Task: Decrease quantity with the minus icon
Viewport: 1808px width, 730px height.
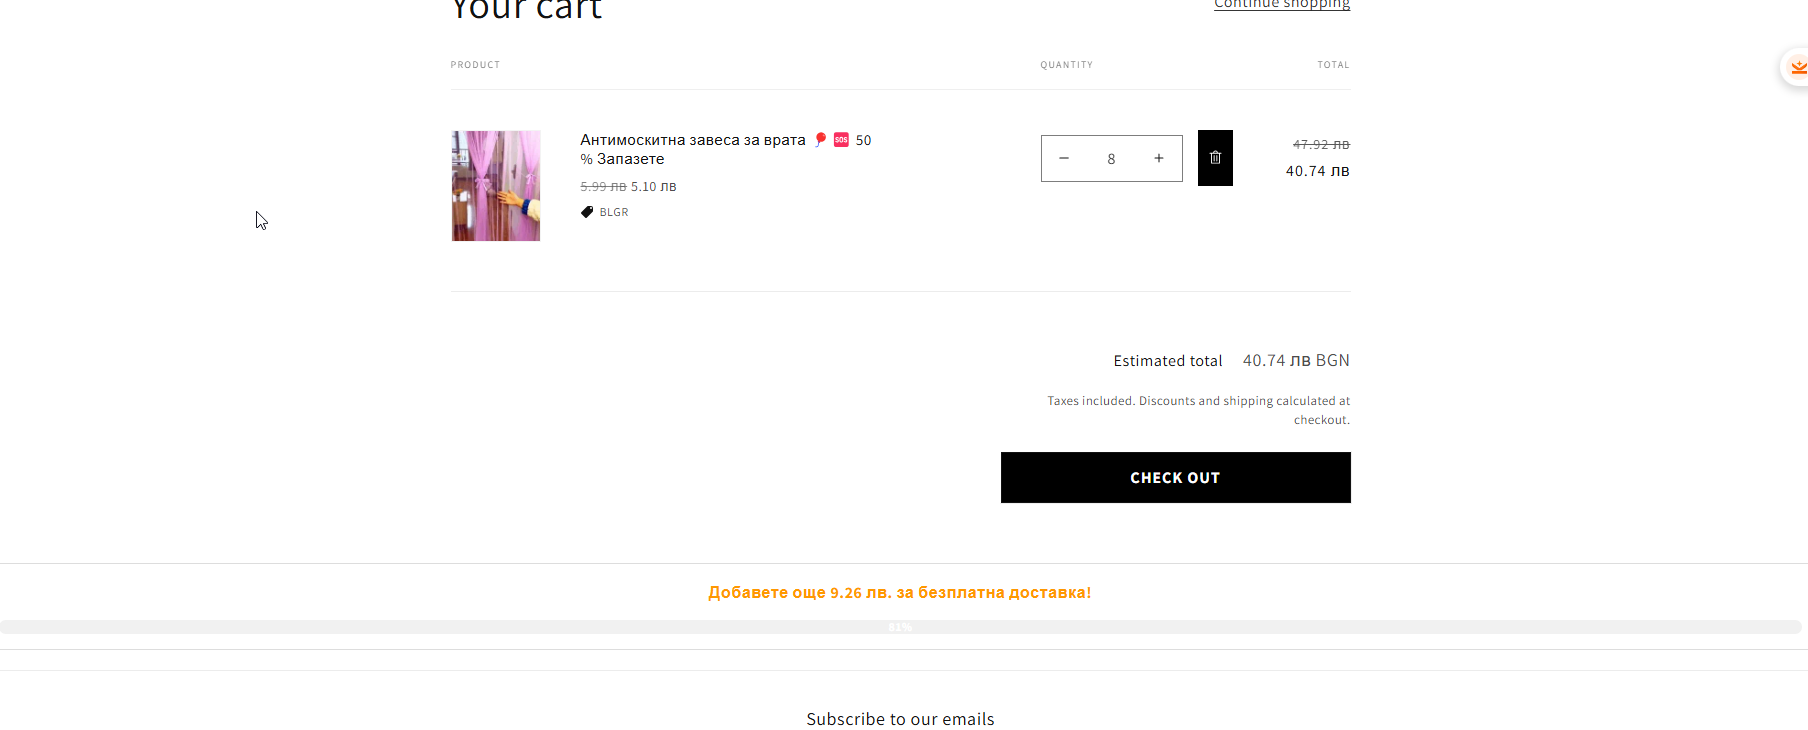Action: (x=1064, y=158)
